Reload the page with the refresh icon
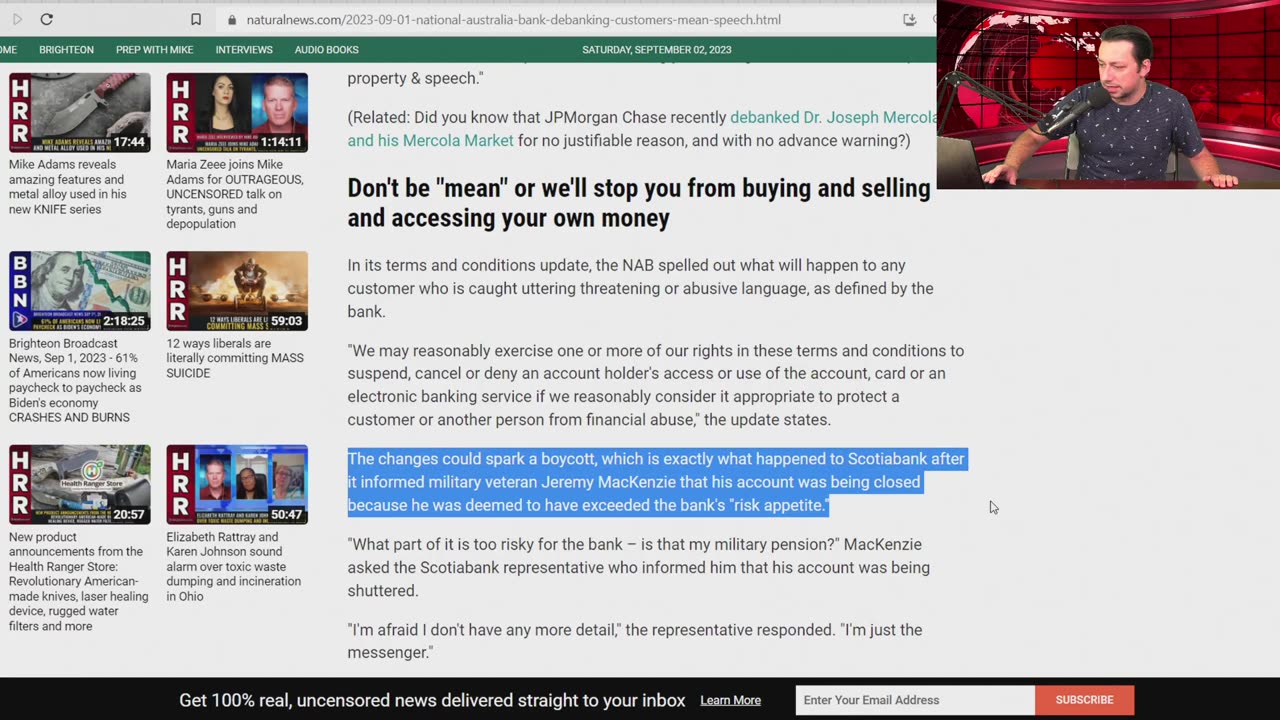 click(x=46, y=19)
